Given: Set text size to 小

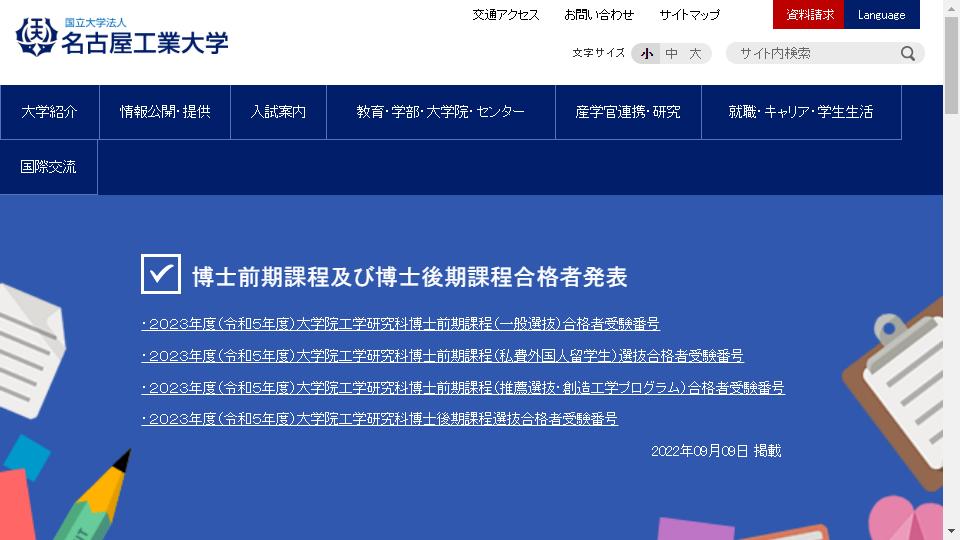Looking at the screenshot, I should point(647,53).
